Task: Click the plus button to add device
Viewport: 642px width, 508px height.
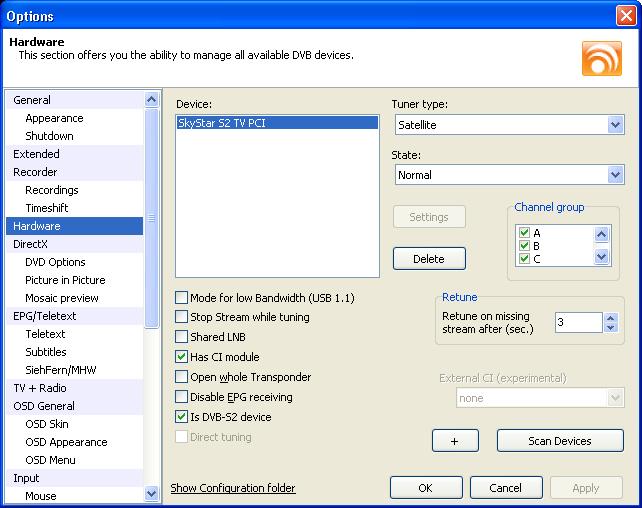Action: tap(455, 441)
